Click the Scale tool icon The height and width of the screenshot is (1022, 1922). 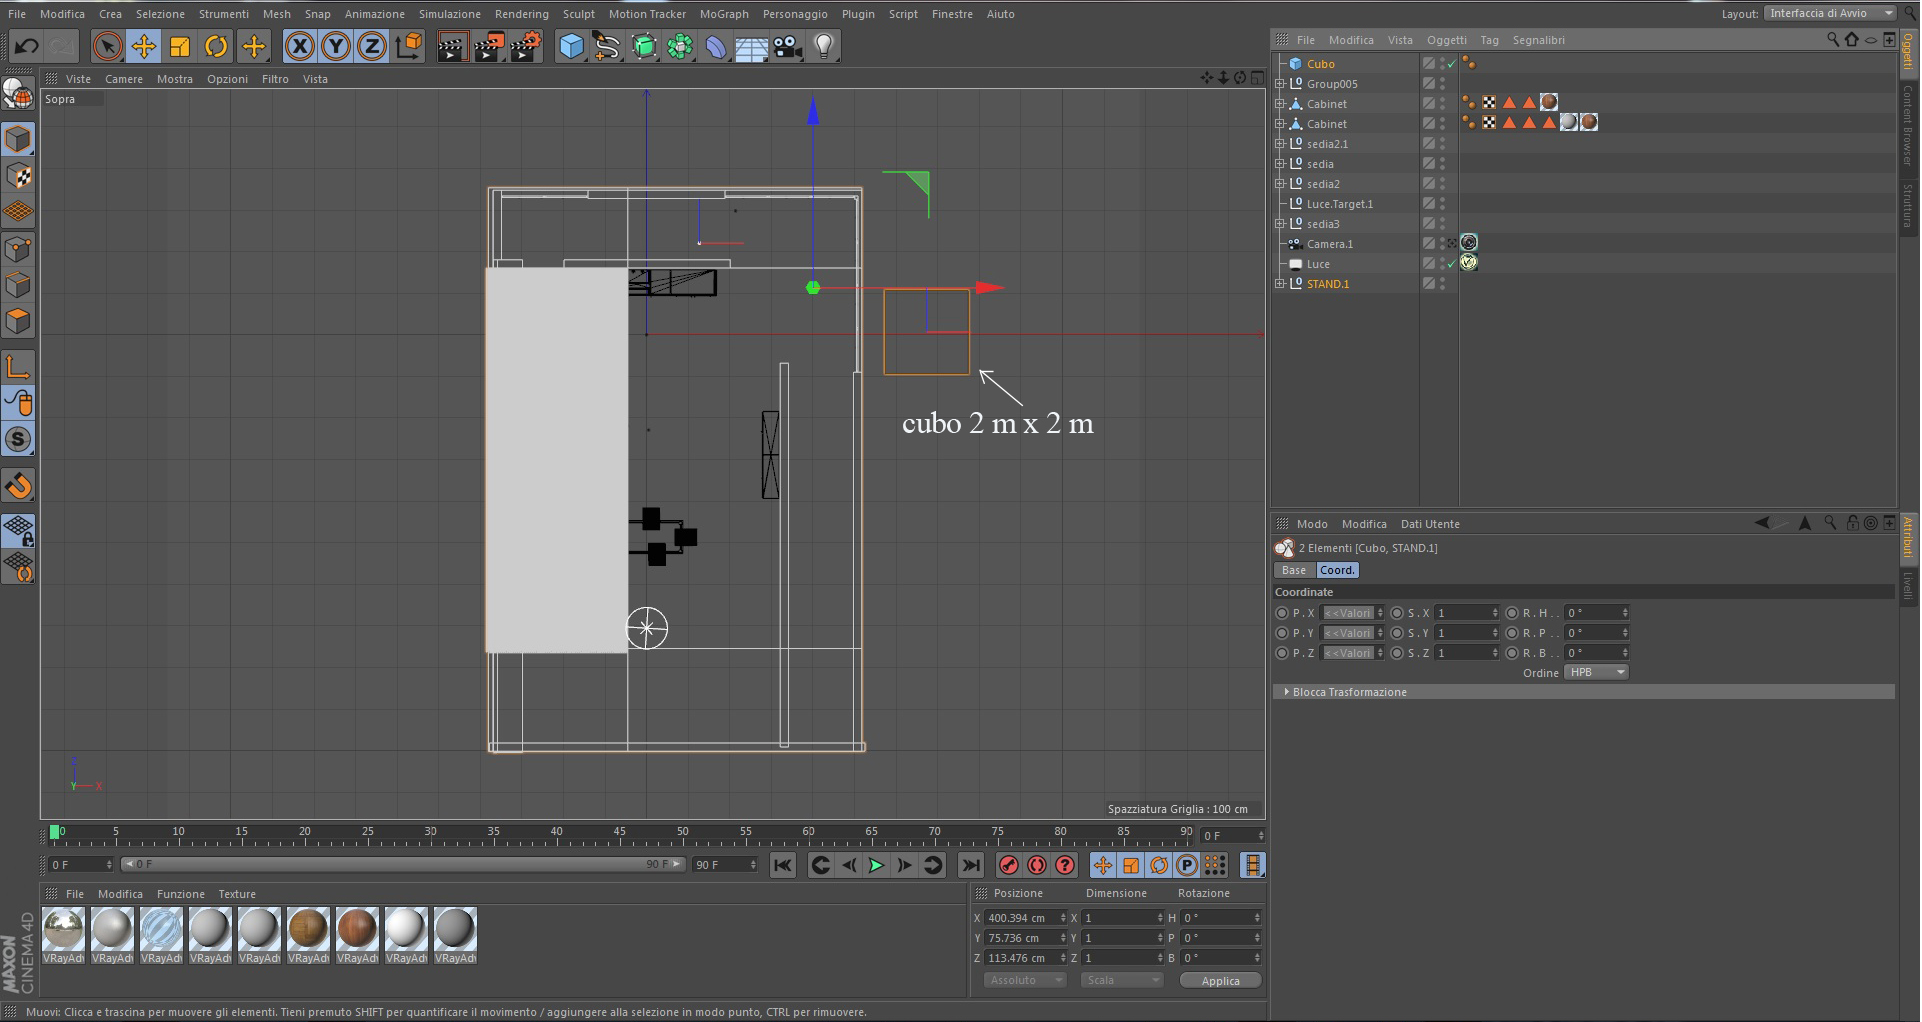point(180,47)
